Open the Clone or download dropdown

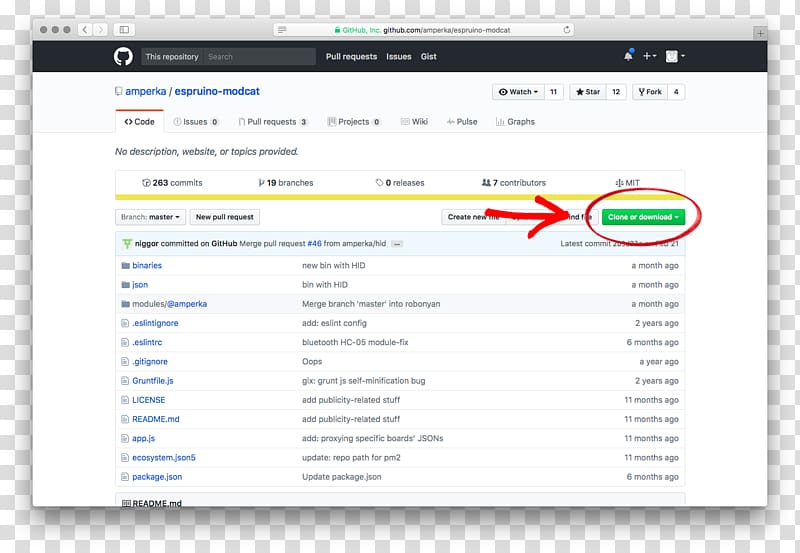(643, 217)
